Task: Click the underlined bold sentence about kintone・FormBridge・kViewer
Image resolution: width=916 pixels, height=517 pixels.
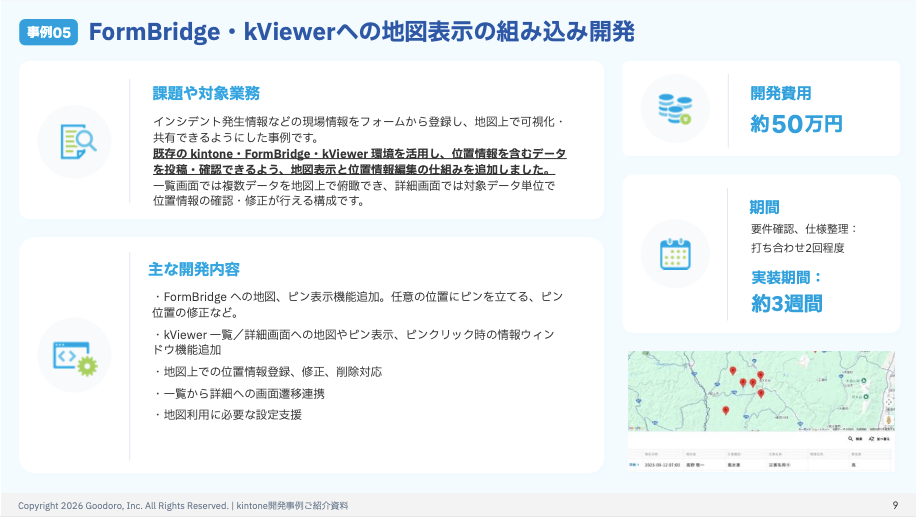Action: coord(359,162)
